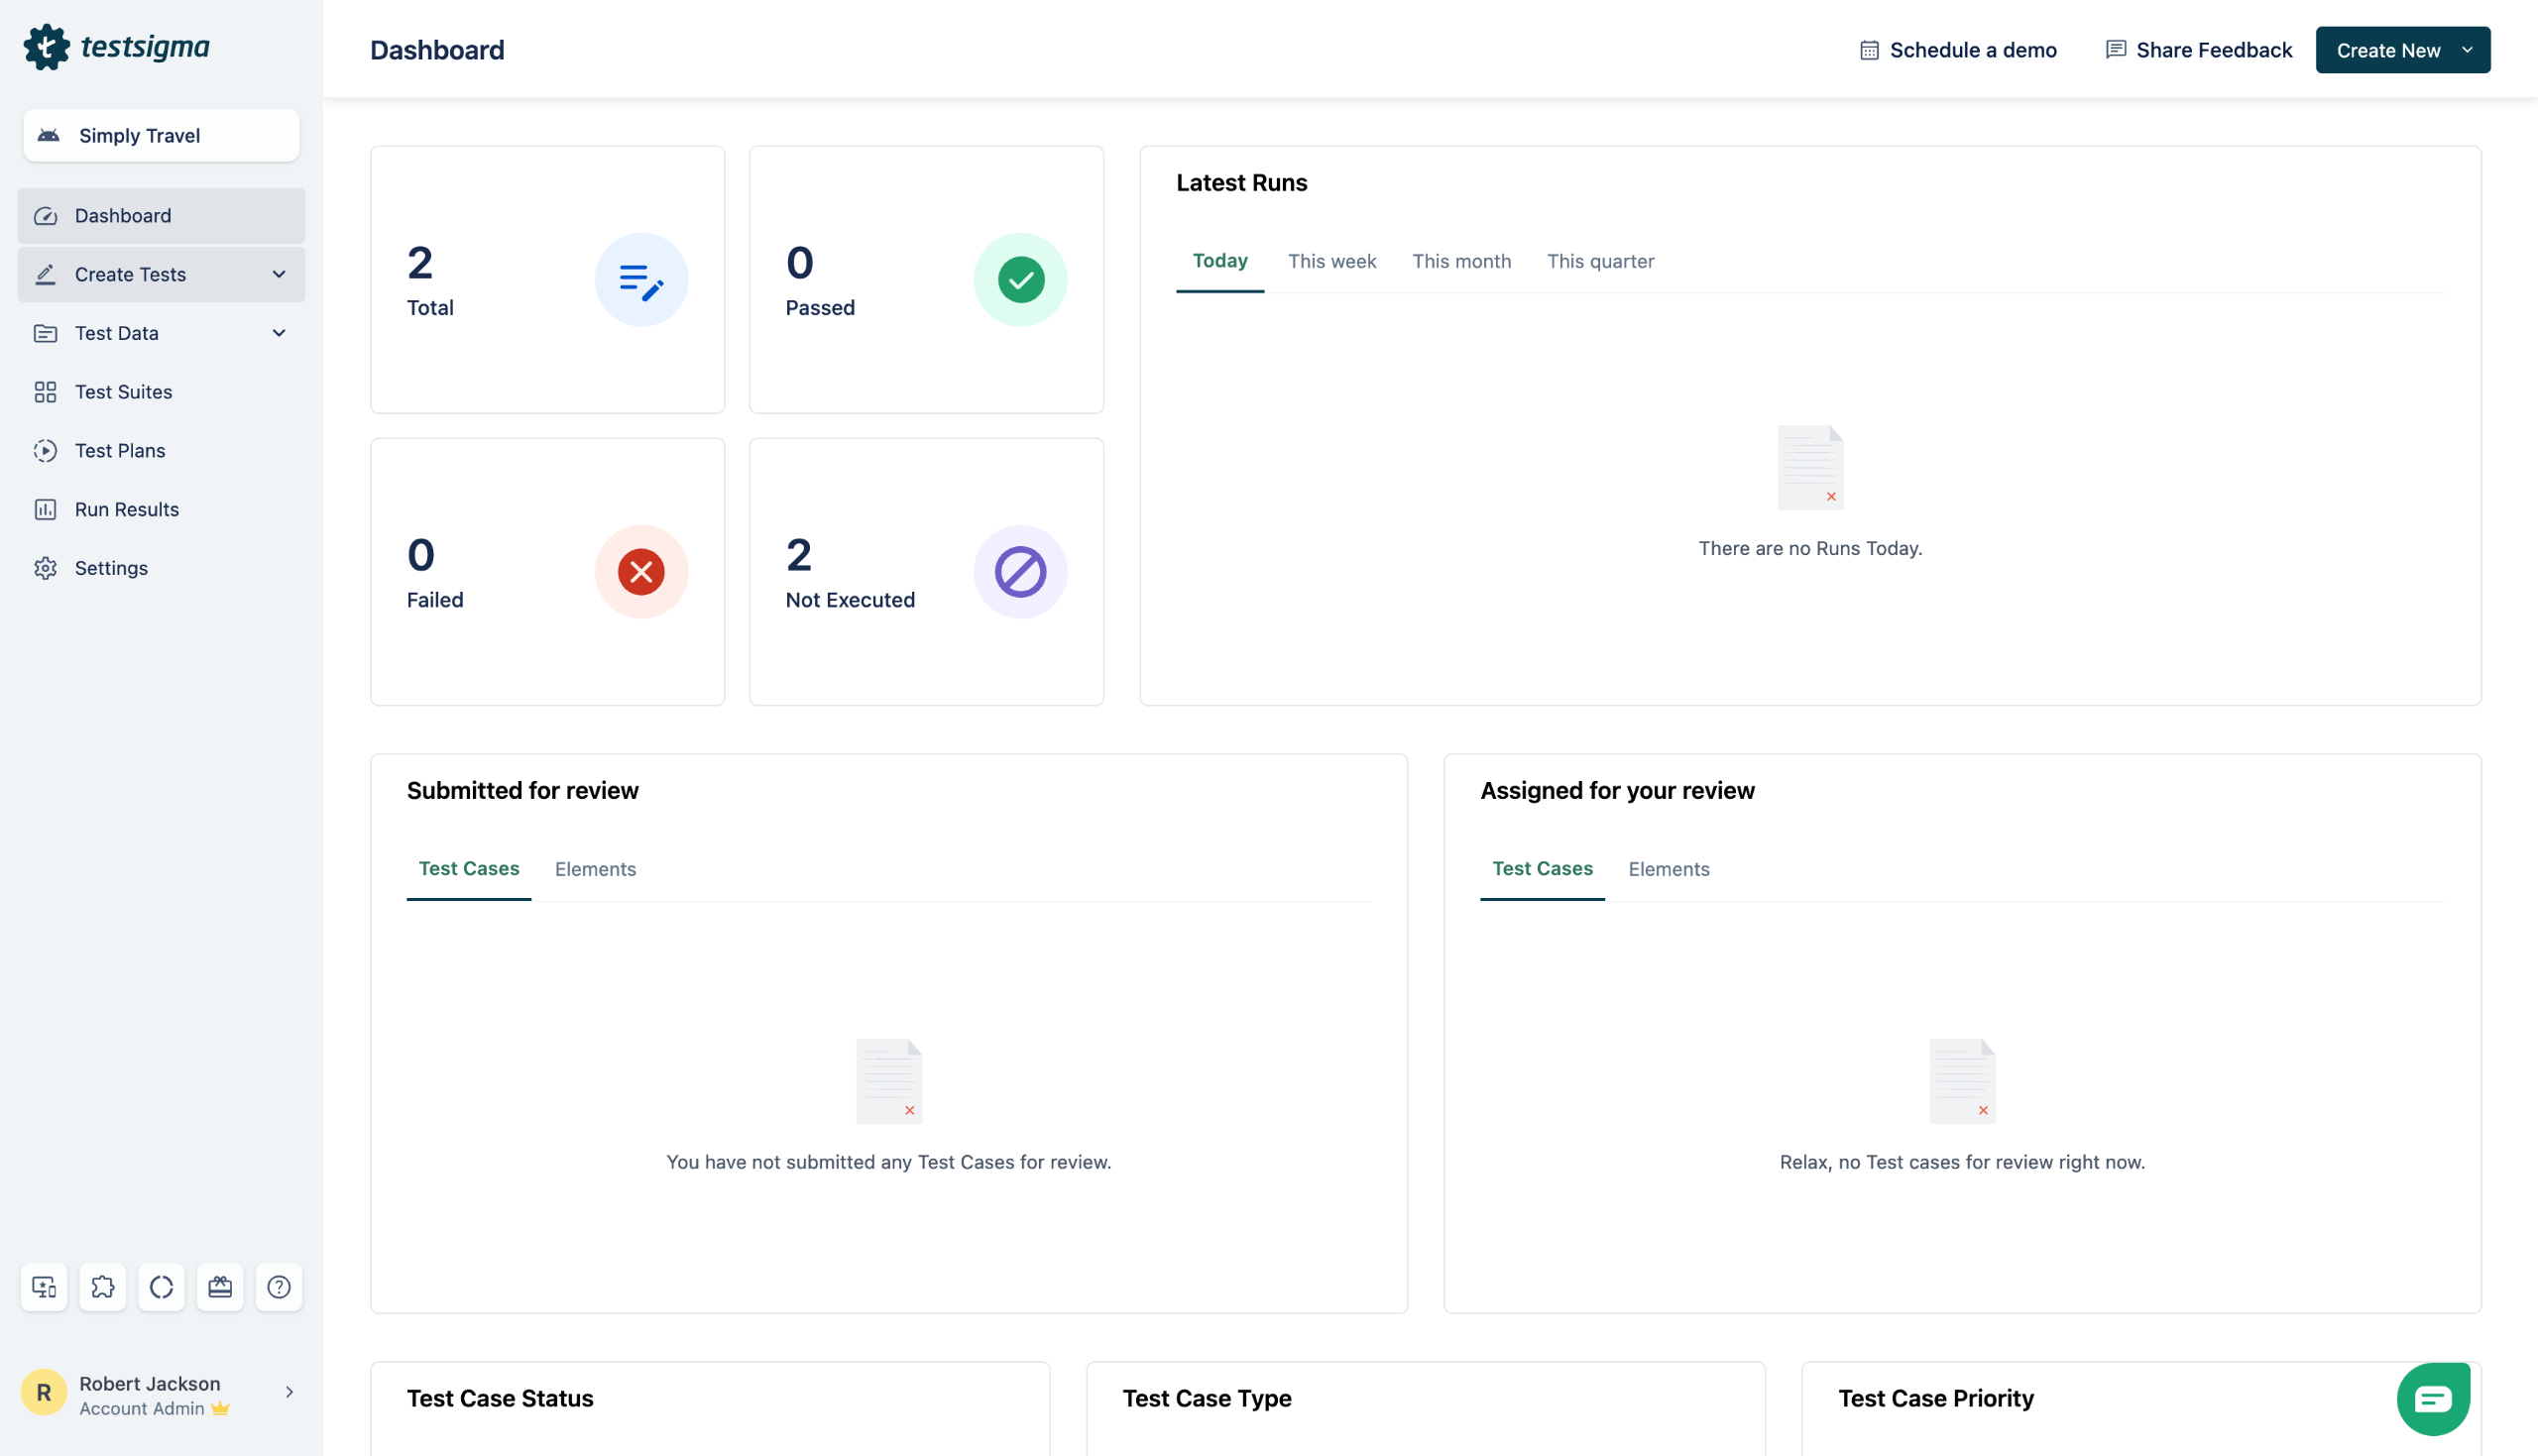Open the Simply Travel project selector
2538x1456 pixels.
(x=161, y=135)
